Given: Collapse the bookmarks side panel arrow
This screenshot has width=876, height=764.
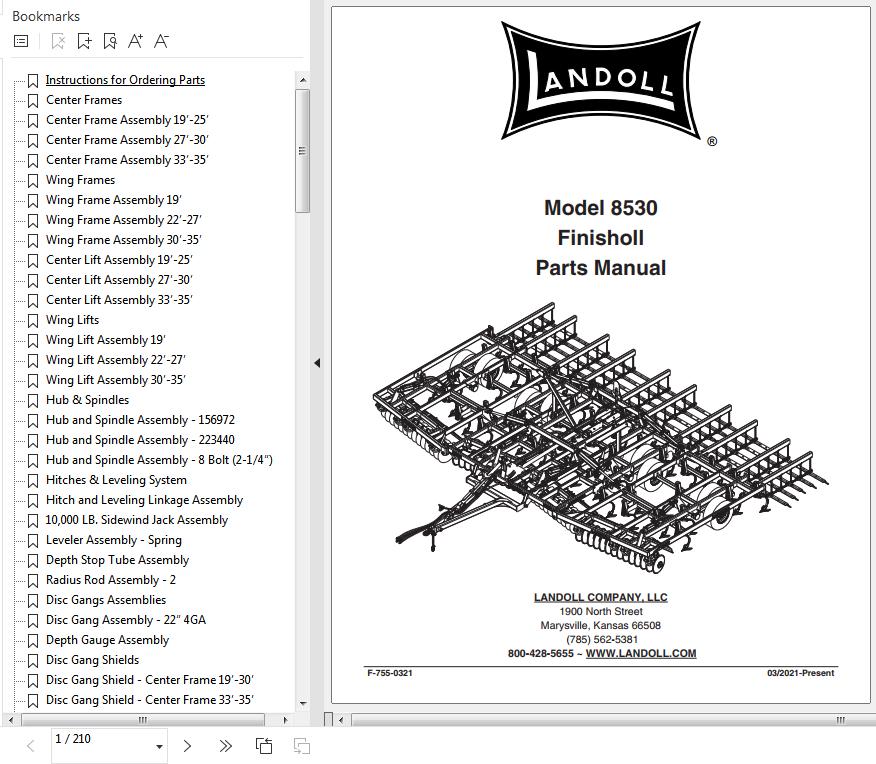Looking at the screenshot, I should pyautogui.click(x=317, y=363).
